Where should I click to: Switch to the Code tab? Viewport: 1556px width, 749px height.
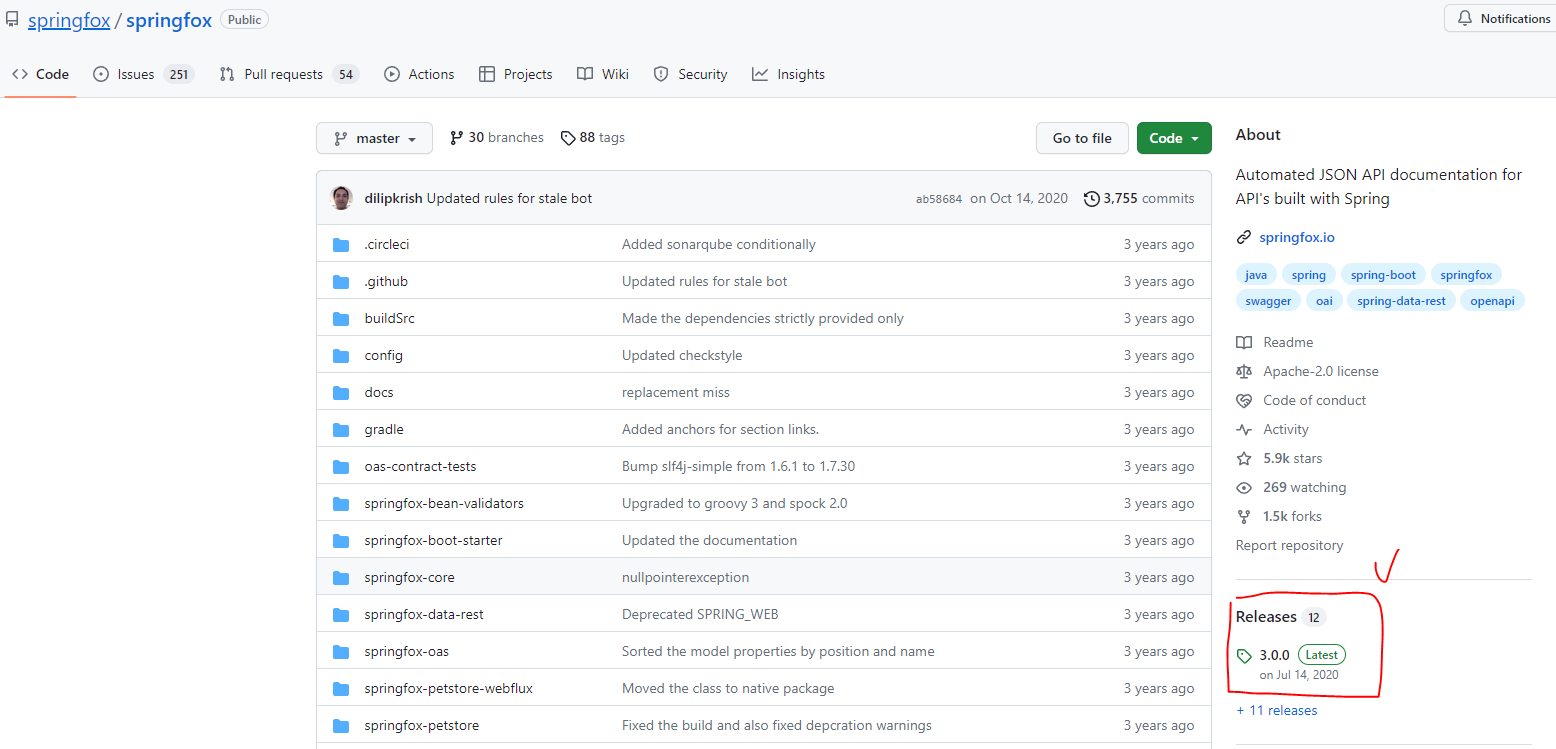coord(40,74)
